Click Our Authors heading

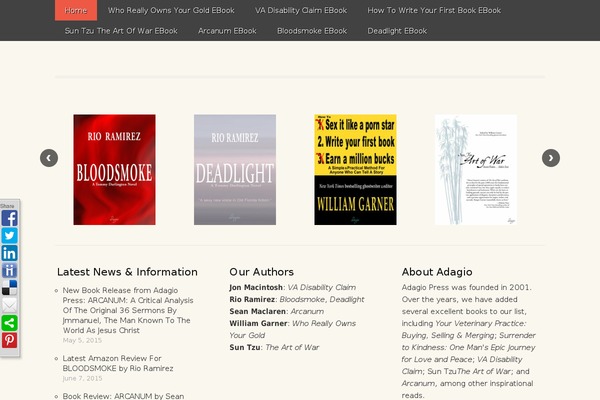(x=261, y=272)
